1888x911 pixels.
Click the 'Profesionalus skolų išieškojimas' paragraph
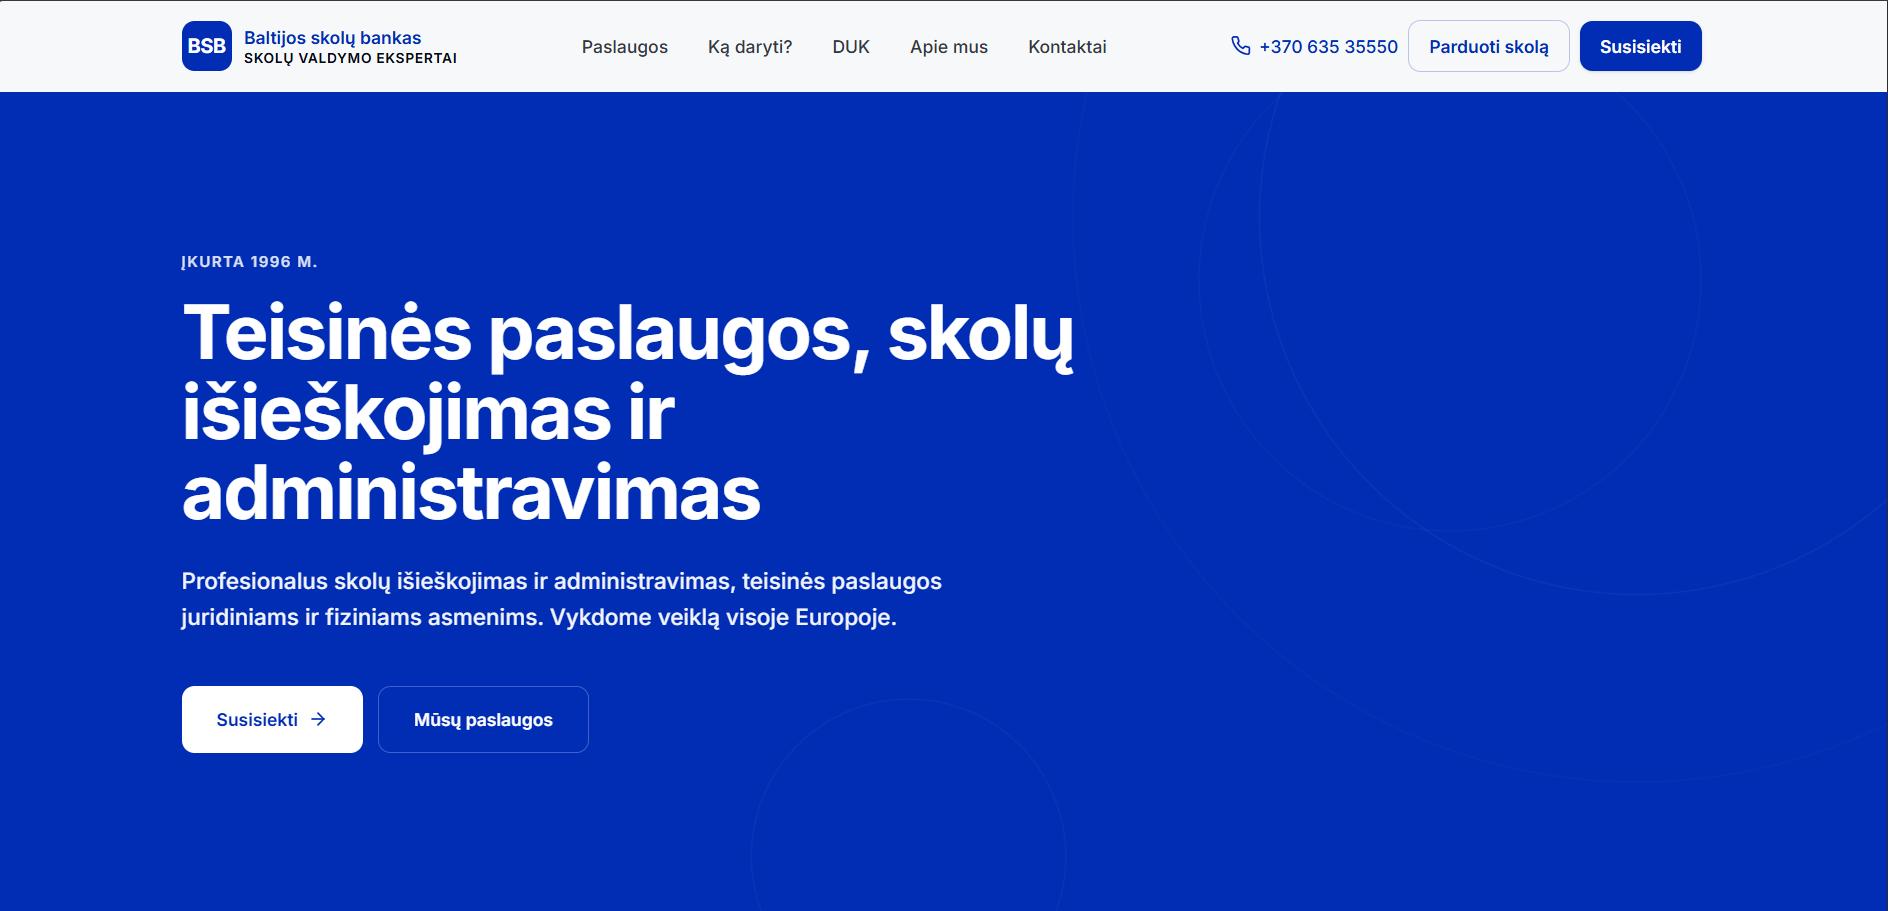[x=562, y=599]
